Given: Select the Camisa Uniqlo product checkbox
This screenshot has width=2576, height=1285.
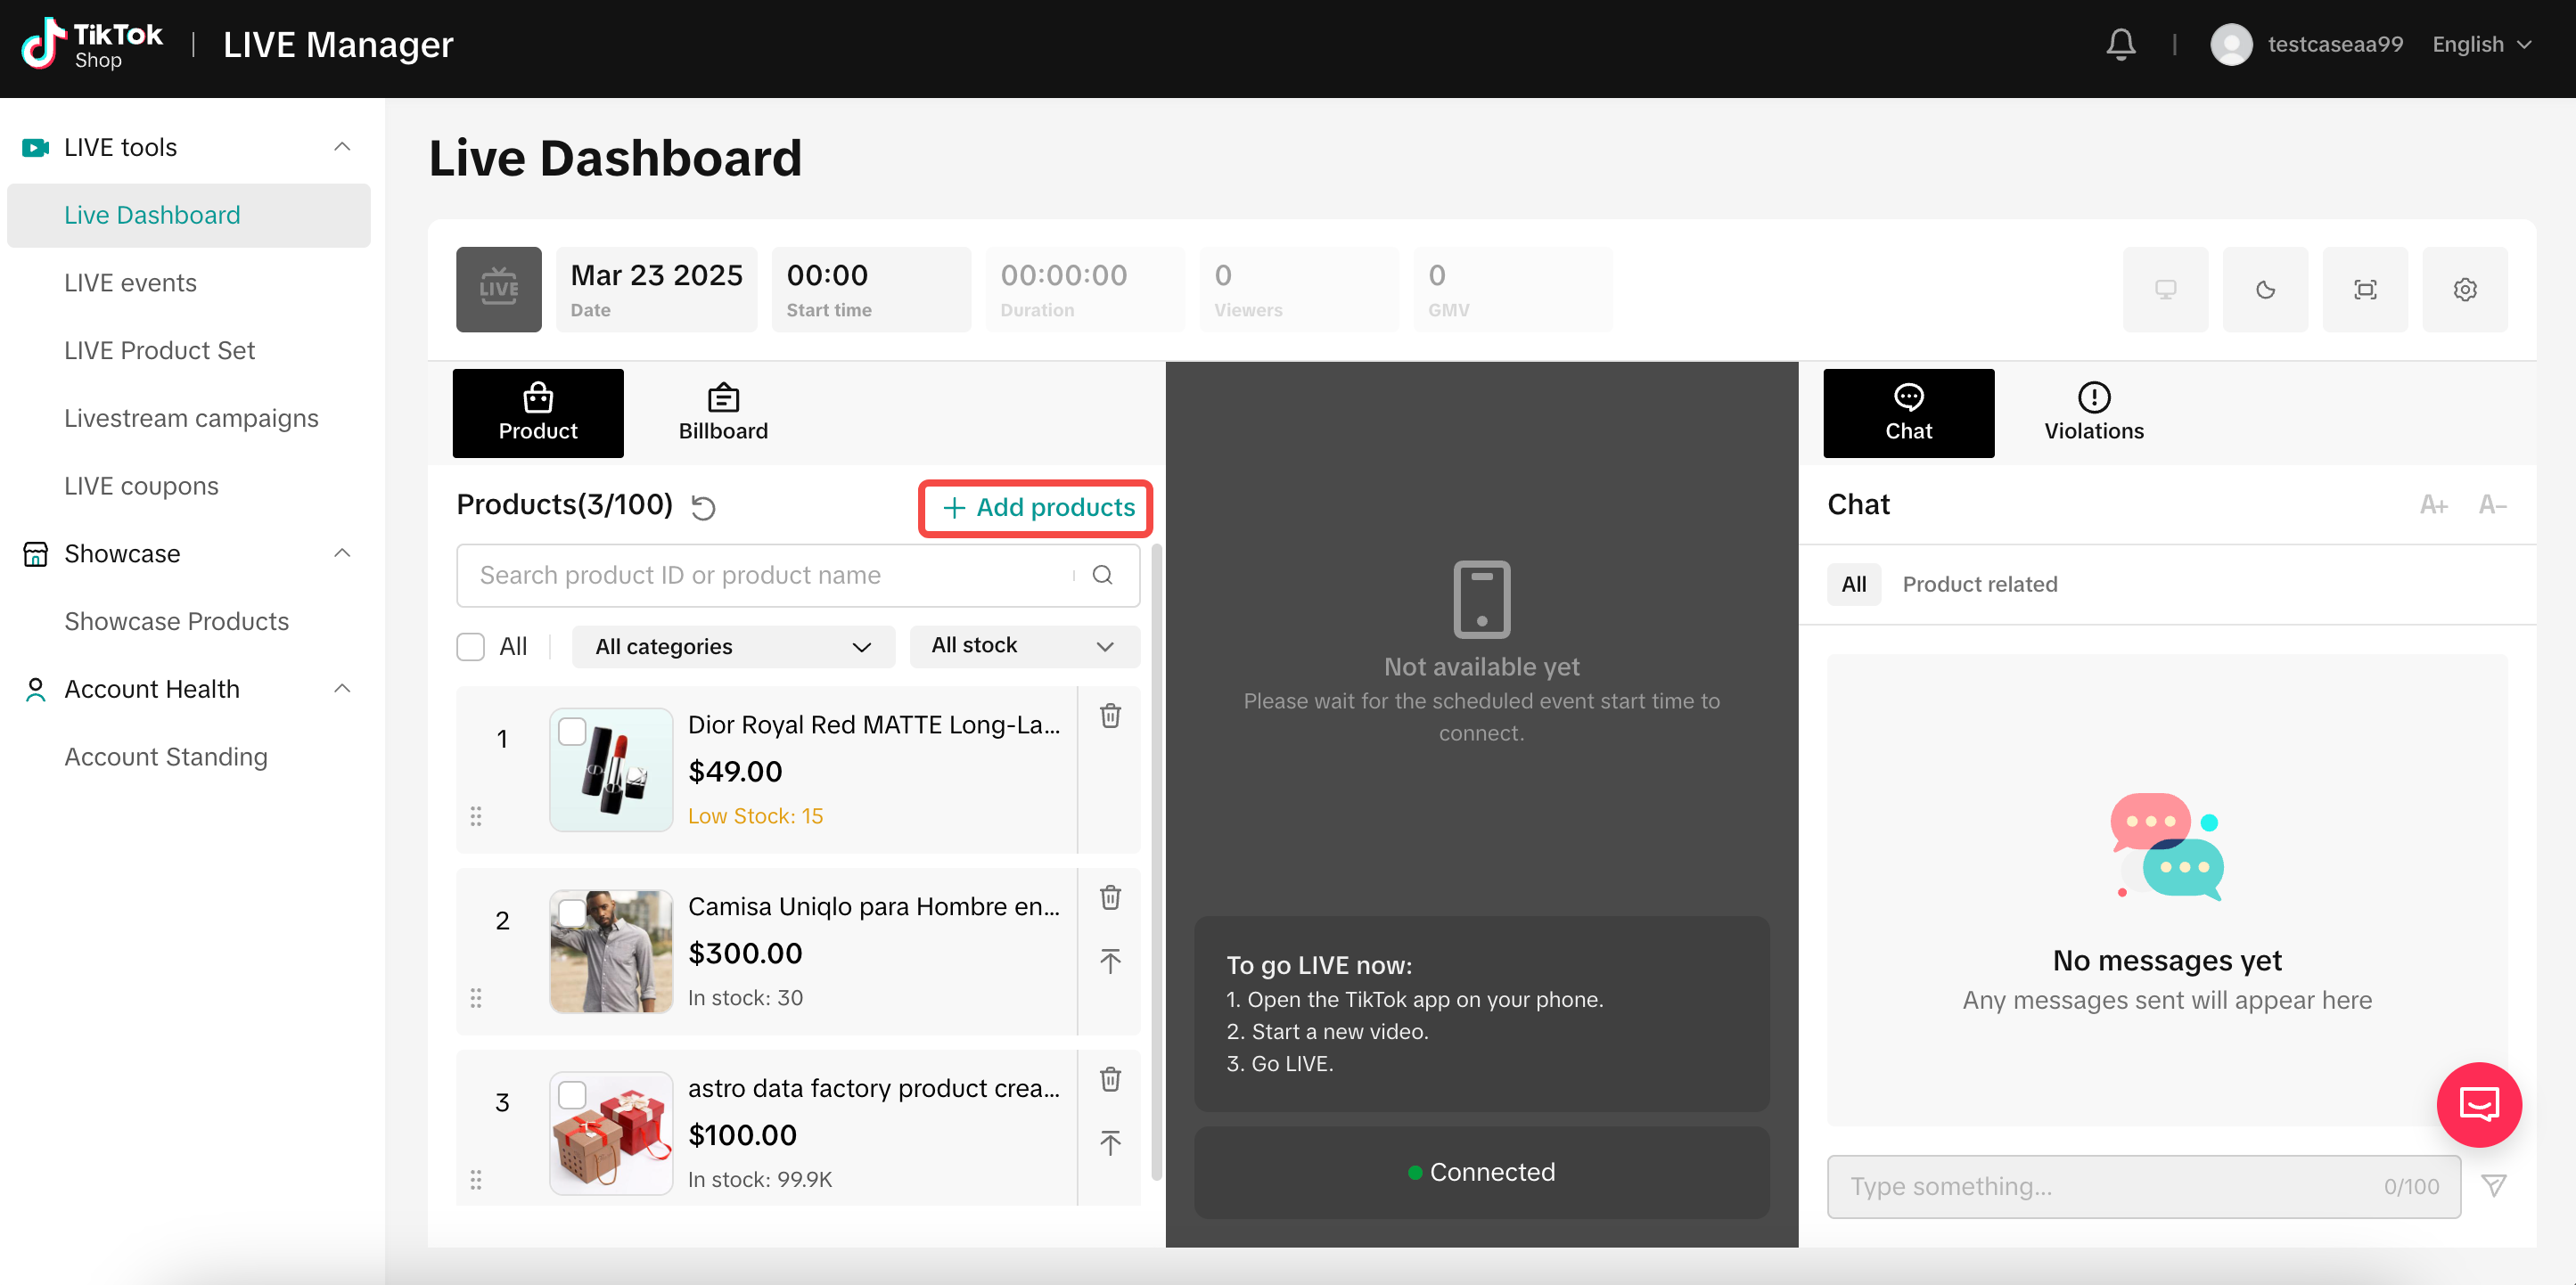Looking at the screenshot, I should 572,913.
